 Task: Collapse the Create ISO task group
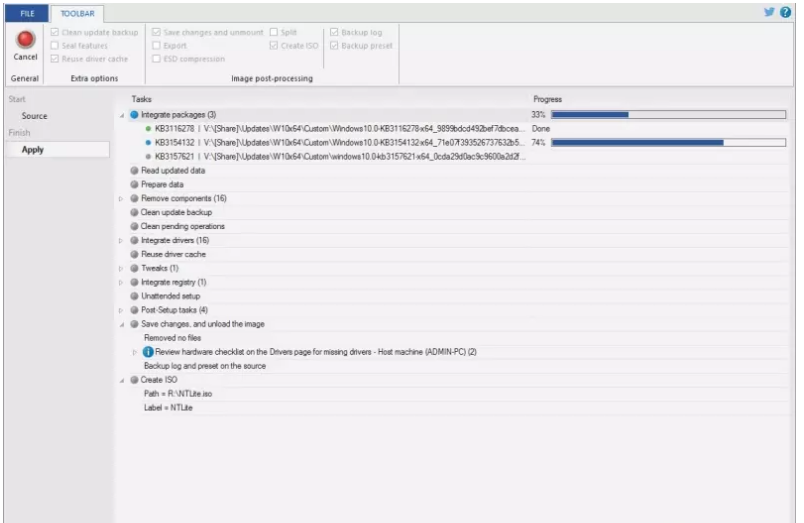(x=122, y=380)
